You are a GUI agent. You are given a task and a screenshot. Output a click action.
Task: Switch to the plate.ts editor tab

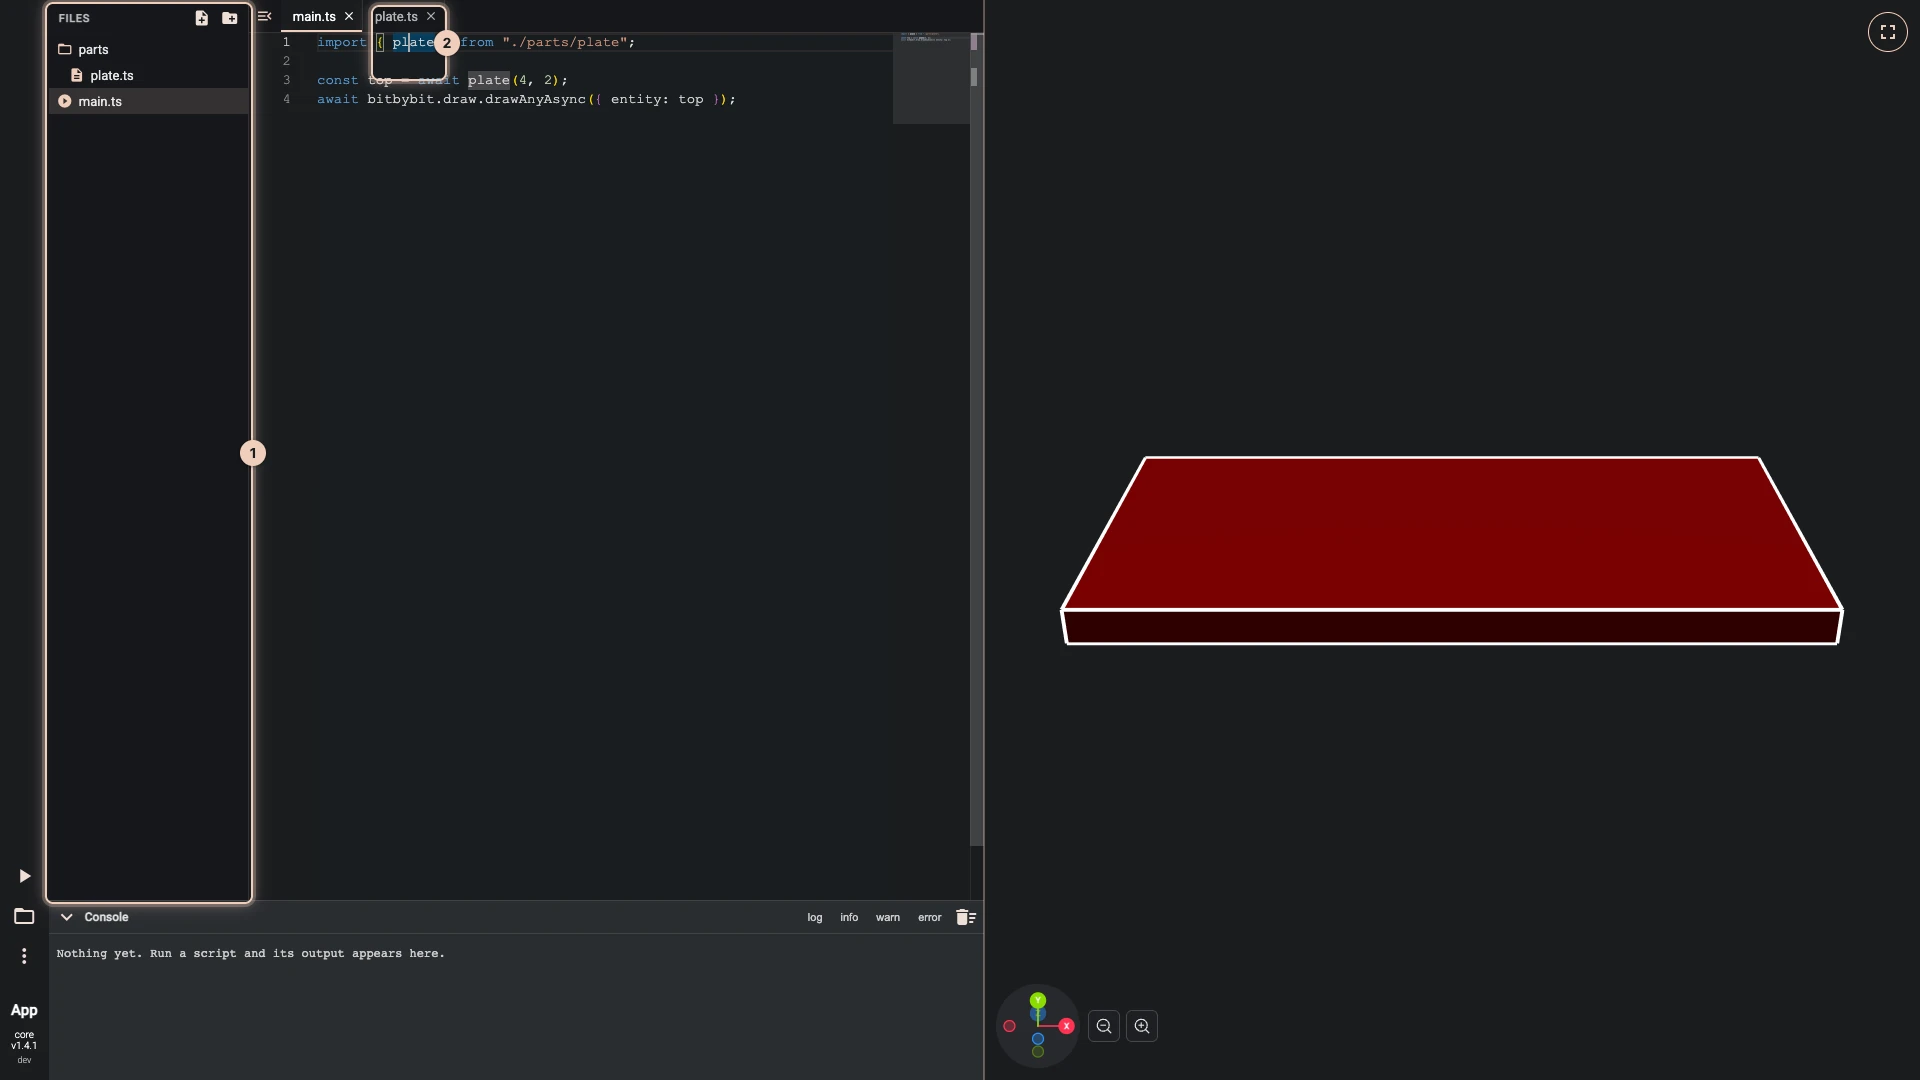[x=396, y=16]
